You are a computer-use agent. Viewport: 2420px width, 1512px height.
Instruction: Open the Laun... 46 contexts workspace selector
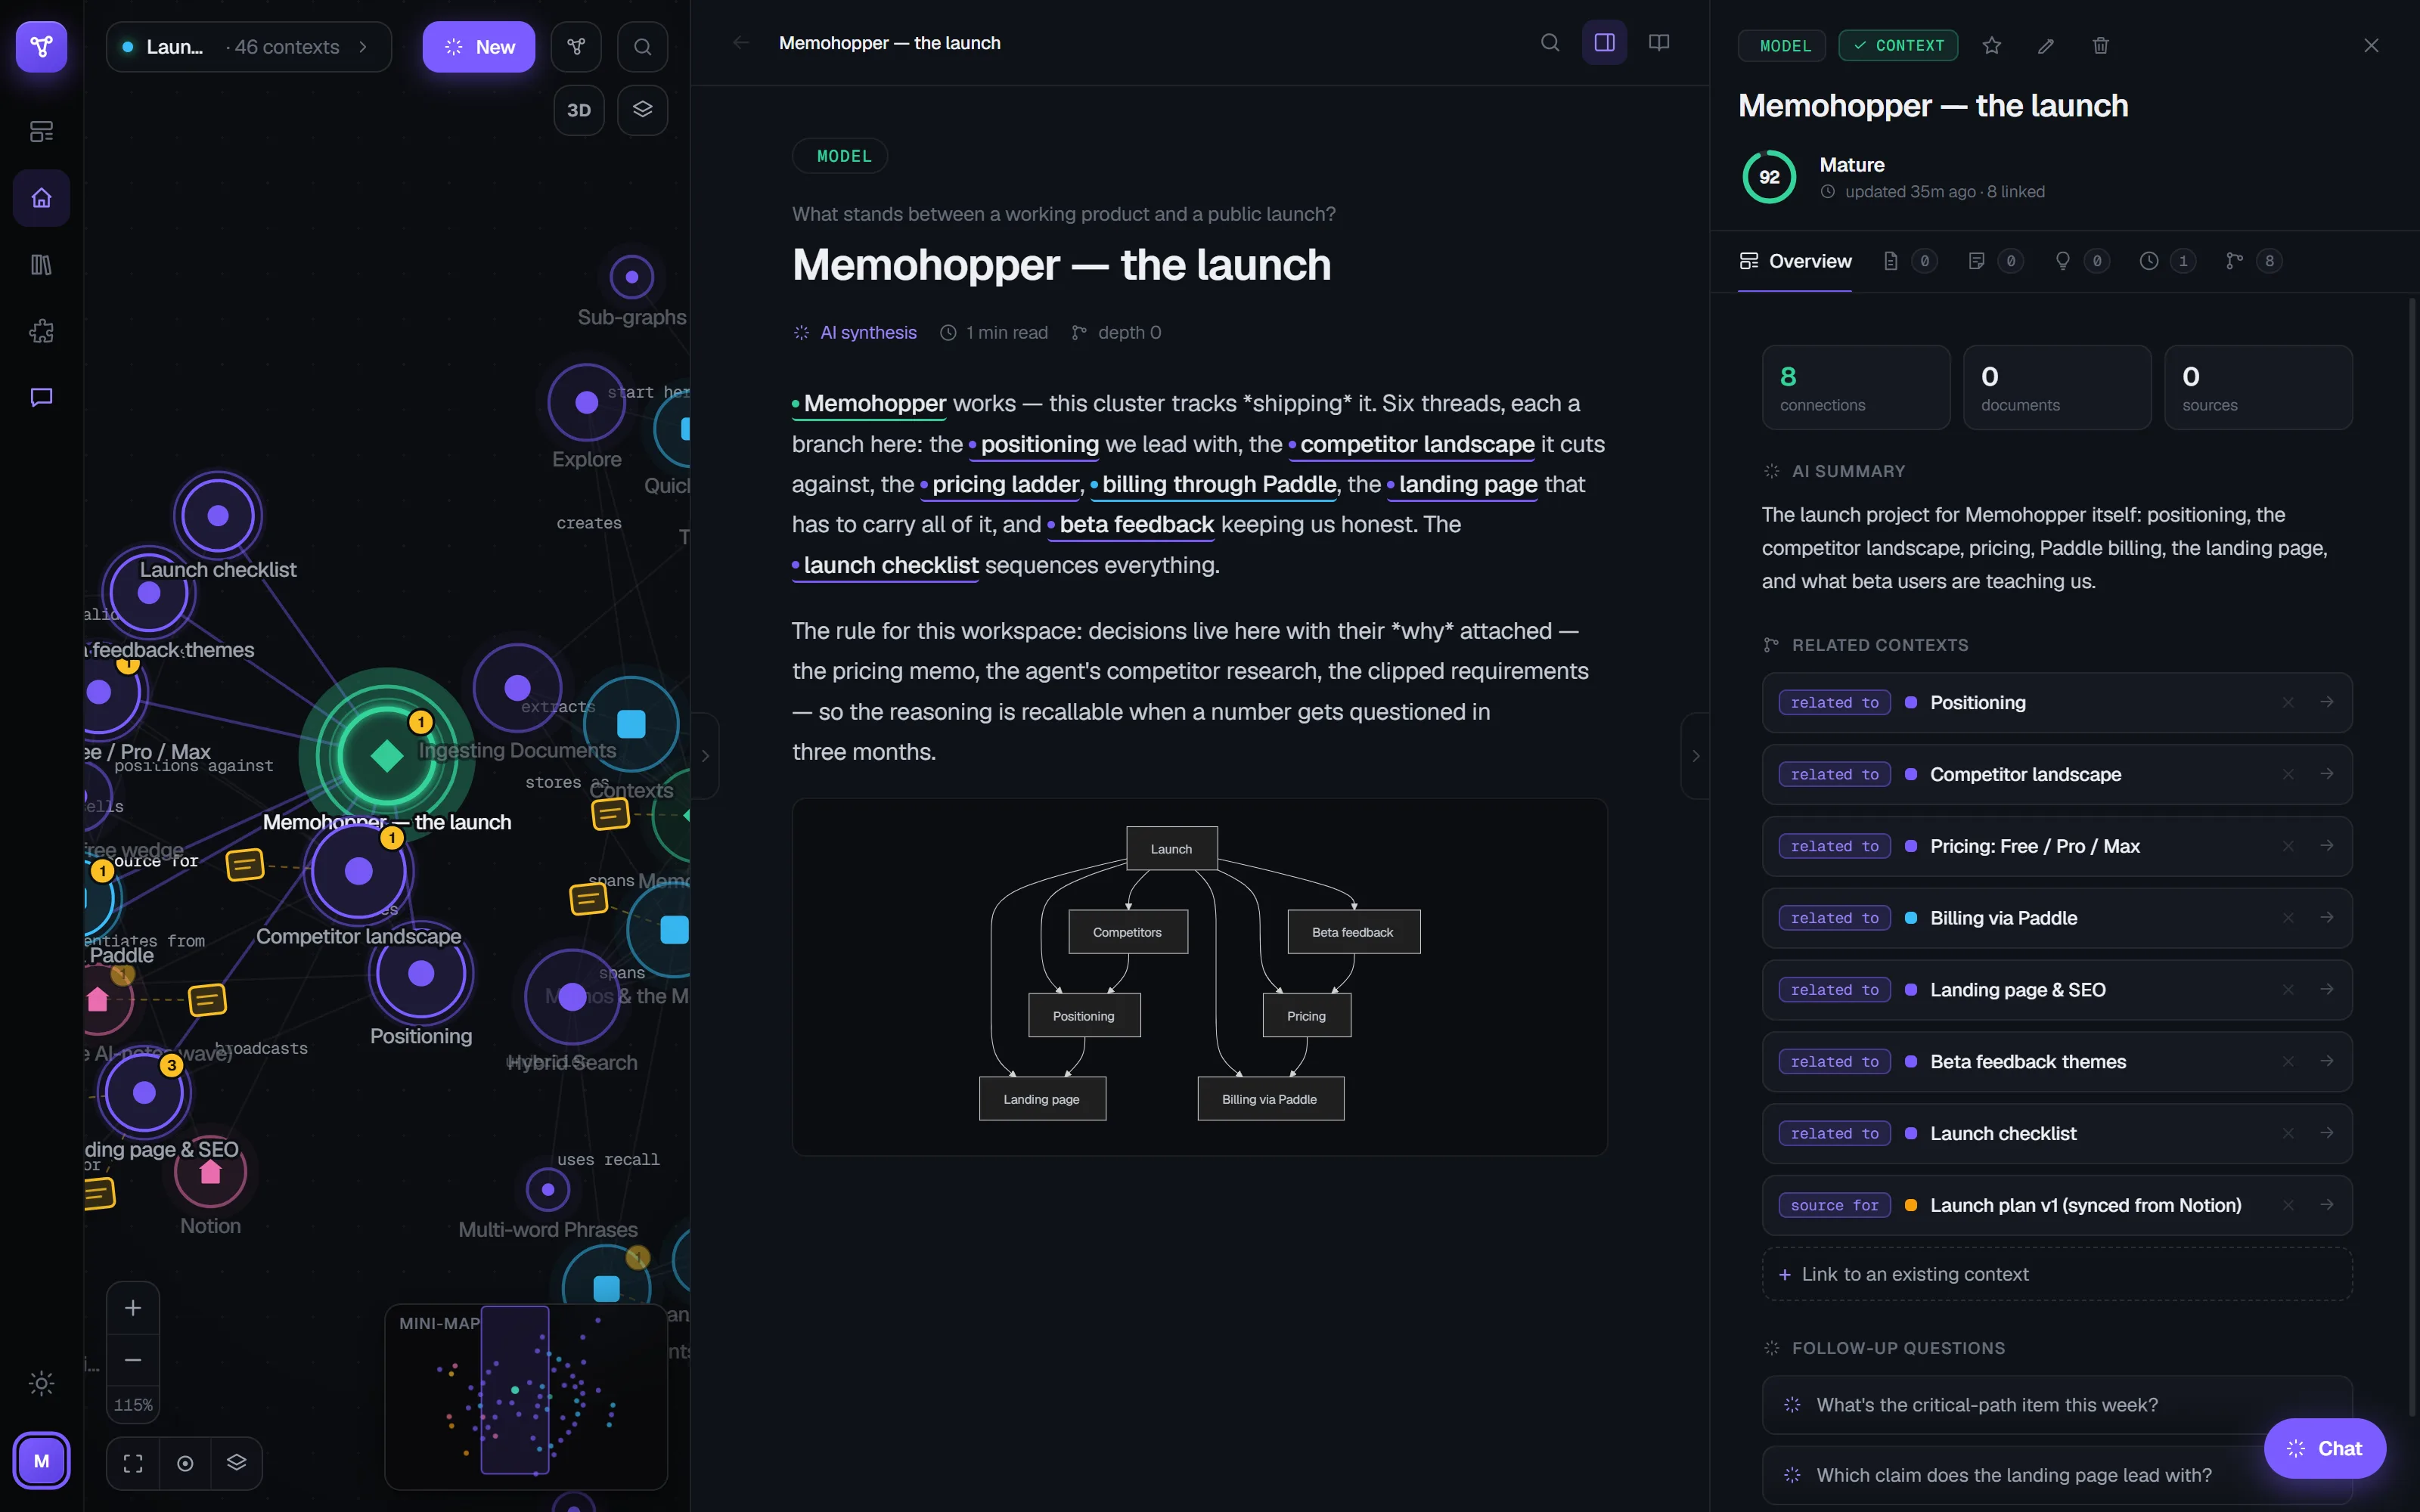(248, 46)
